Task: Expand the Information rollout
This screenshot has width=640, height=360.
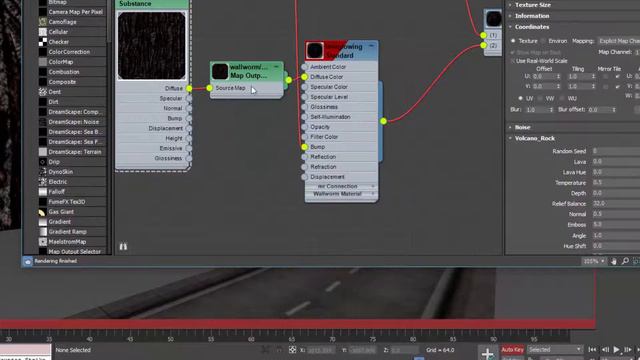Action: click(532, 16)
